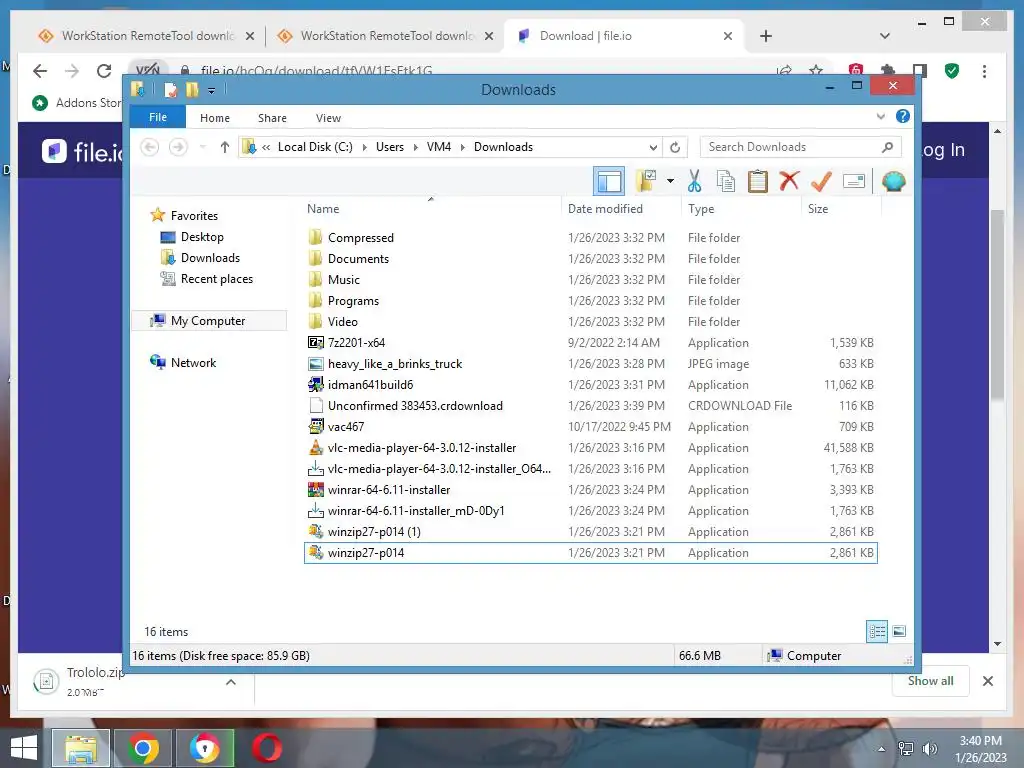Toggle the preview pane layout icon
Image resolution: width=1024 pixels, height=768 pixels.
coord(609,181)
